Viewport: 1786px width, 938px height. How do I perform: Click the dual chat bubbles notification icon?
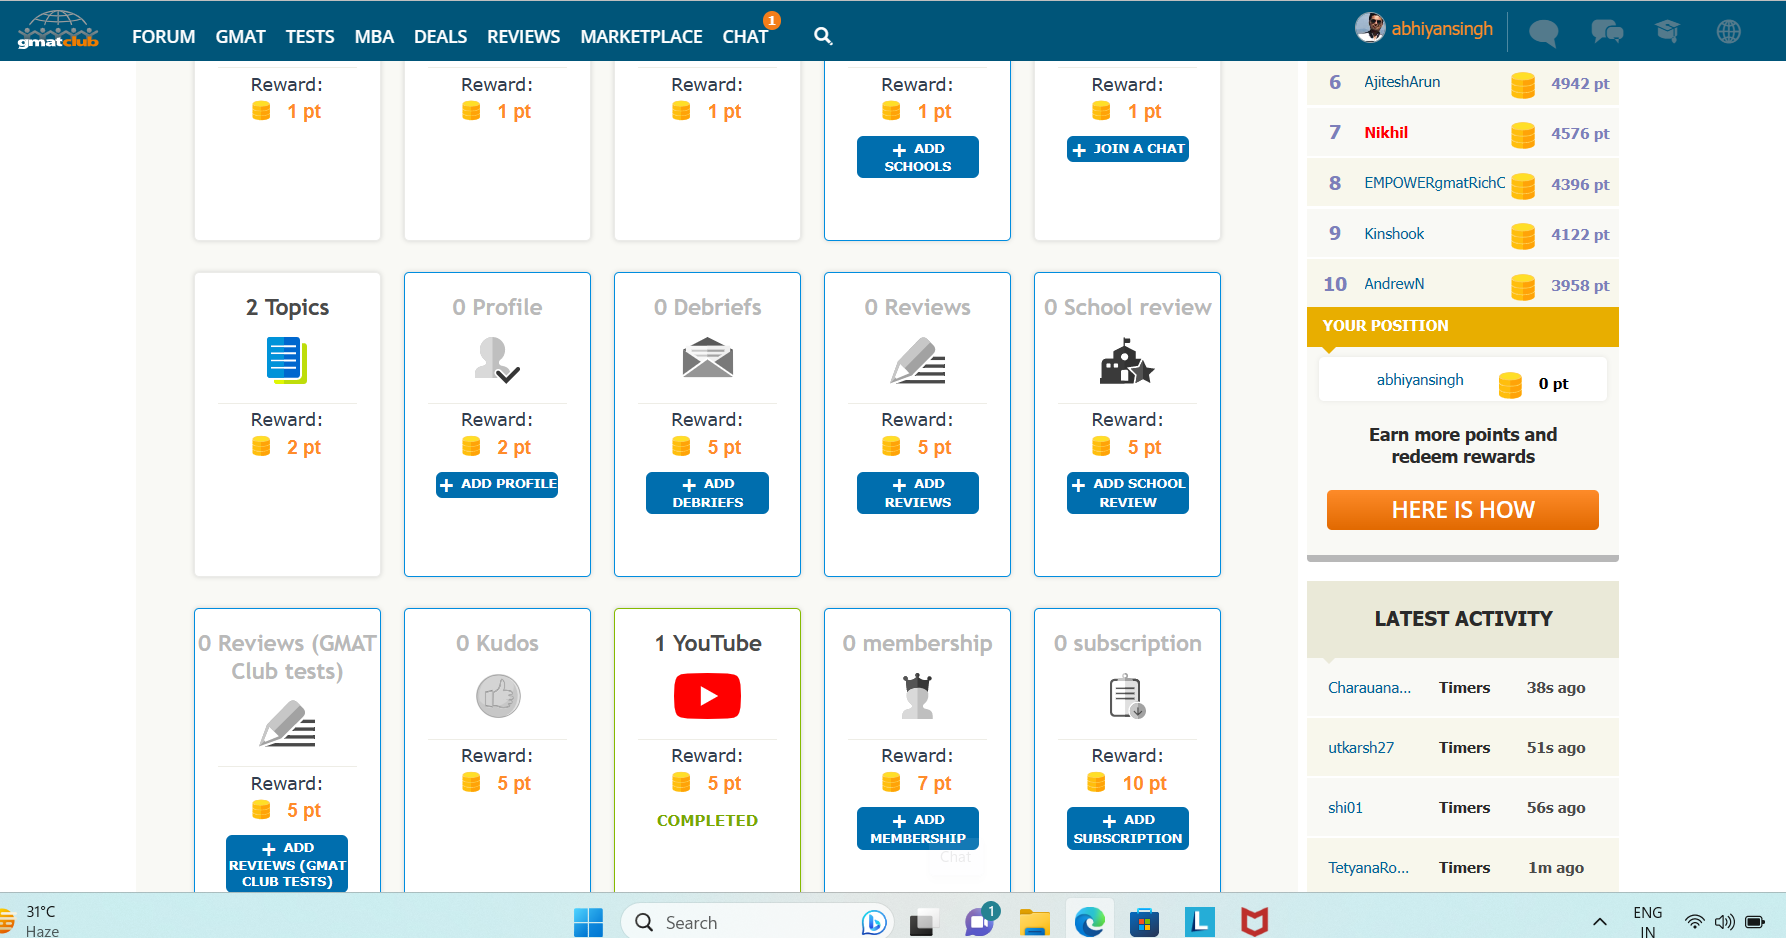click(1606, 31)
